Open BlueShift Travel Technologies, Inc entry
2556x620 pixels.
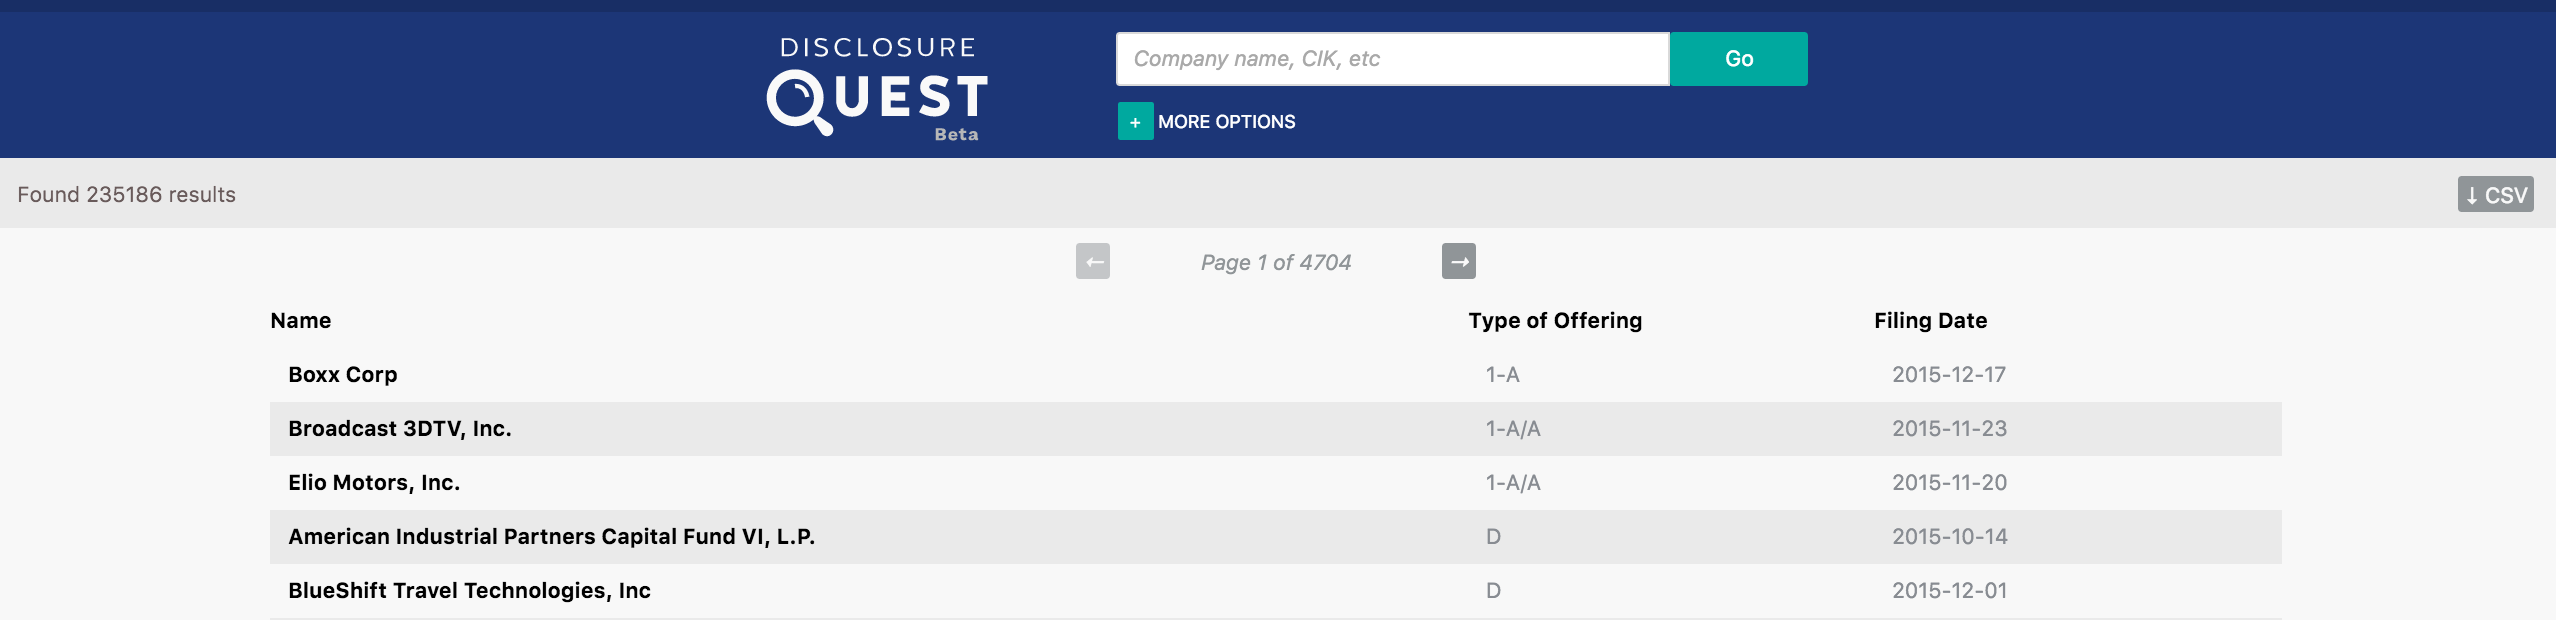[x=470, y=590]
